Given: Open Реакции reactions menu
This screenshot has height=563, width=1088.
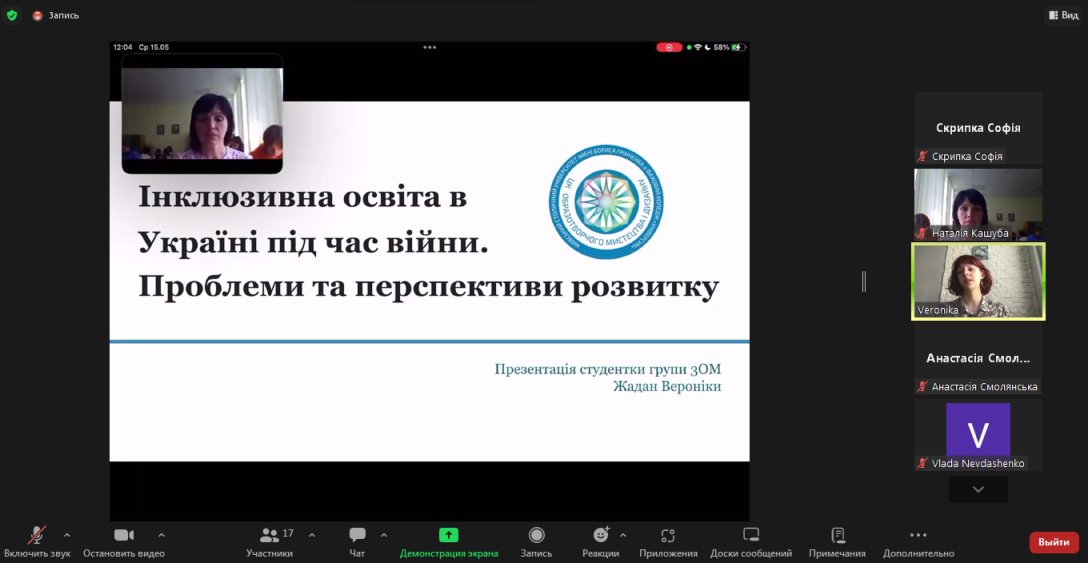Looking at the screenshot, I should point(601,542).
